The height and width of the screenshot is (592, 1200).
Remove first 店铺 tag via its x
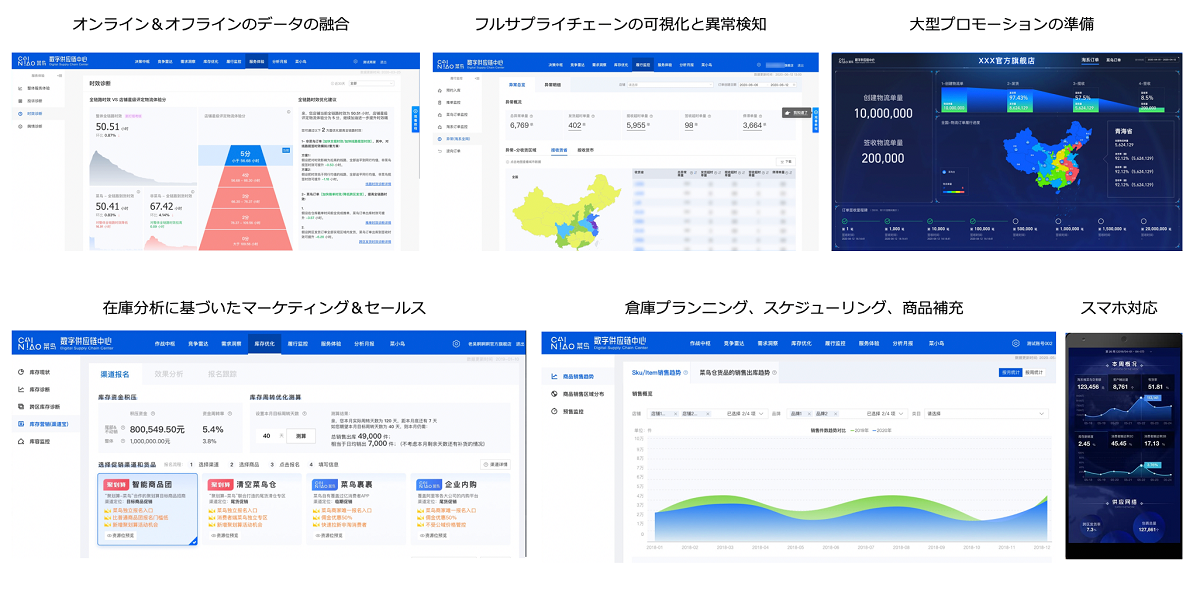click(676, 413)
